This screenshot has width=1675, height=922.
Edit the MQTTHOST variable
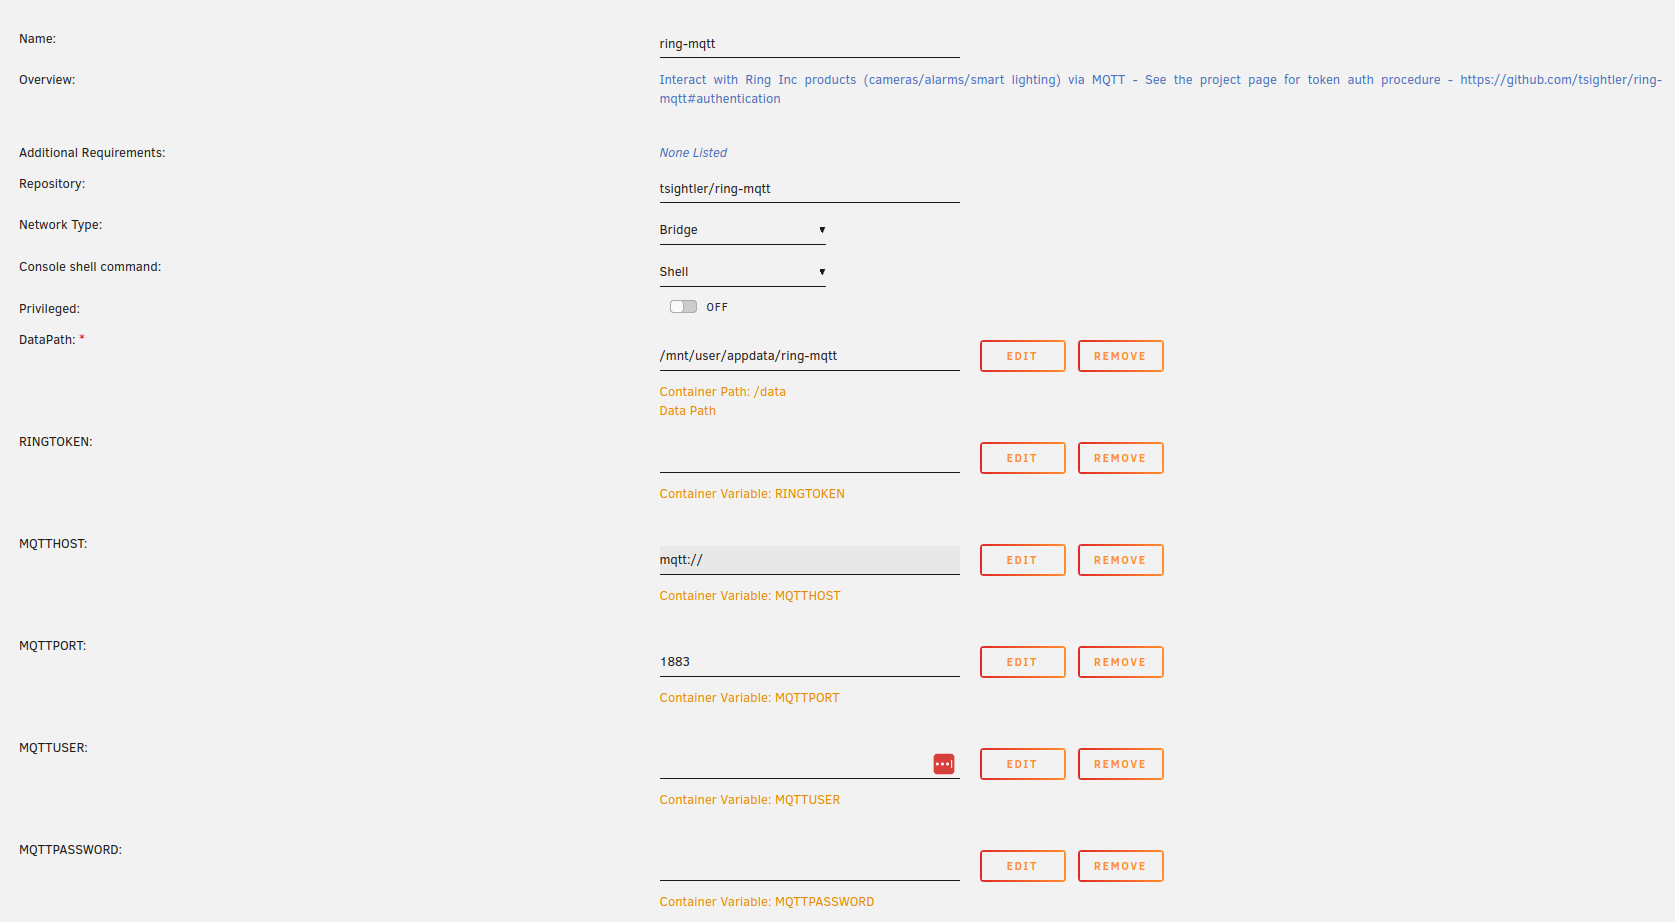(x=1022, y=560)
